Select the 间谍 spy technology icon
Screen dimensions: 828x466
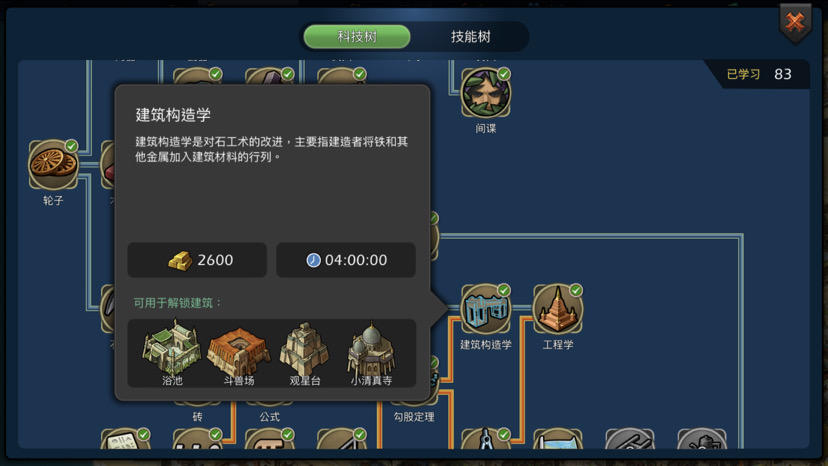coord(485,93)
